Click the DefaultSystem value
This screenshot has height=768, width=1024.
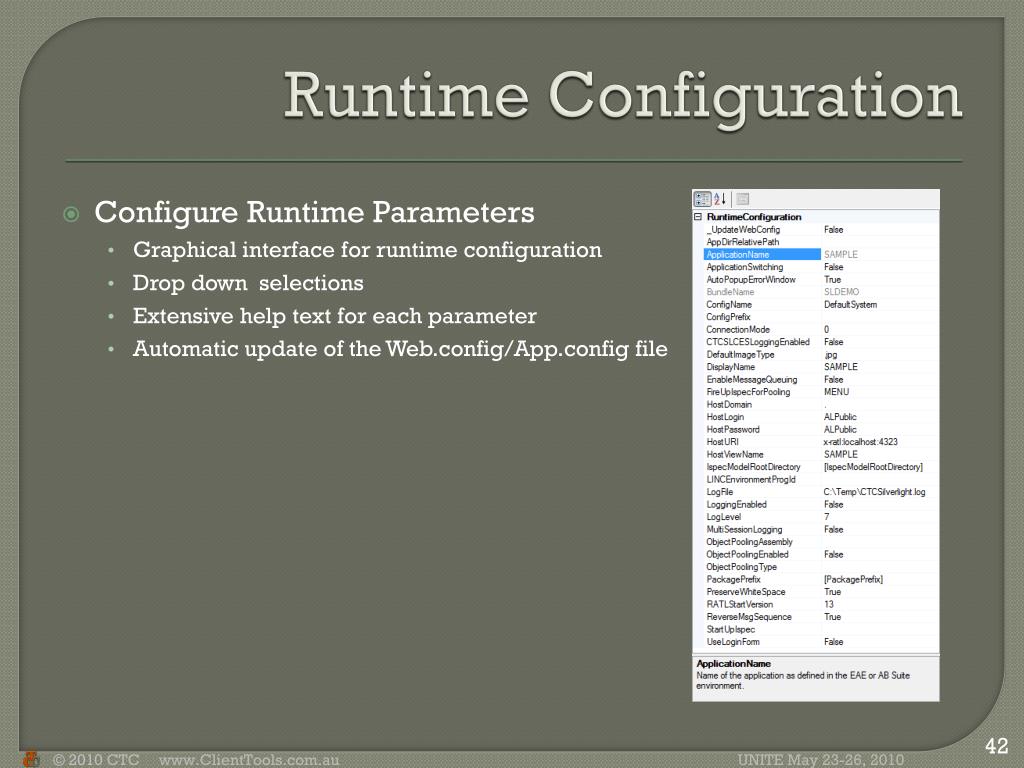(850, 304)
